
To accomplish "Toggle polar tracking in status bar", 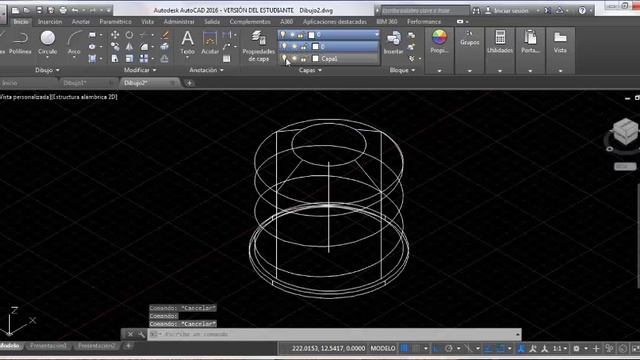I will (x=449, y=349).
